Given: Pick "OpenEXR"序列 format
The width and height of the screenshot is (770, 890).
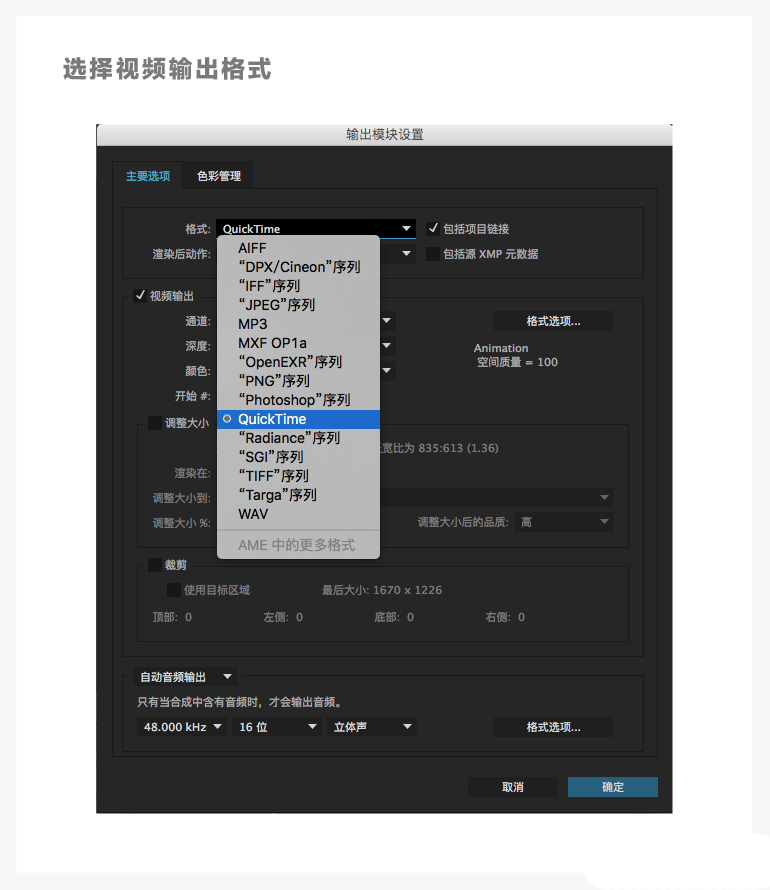Looking at the screenshot, I should (298, 362).
